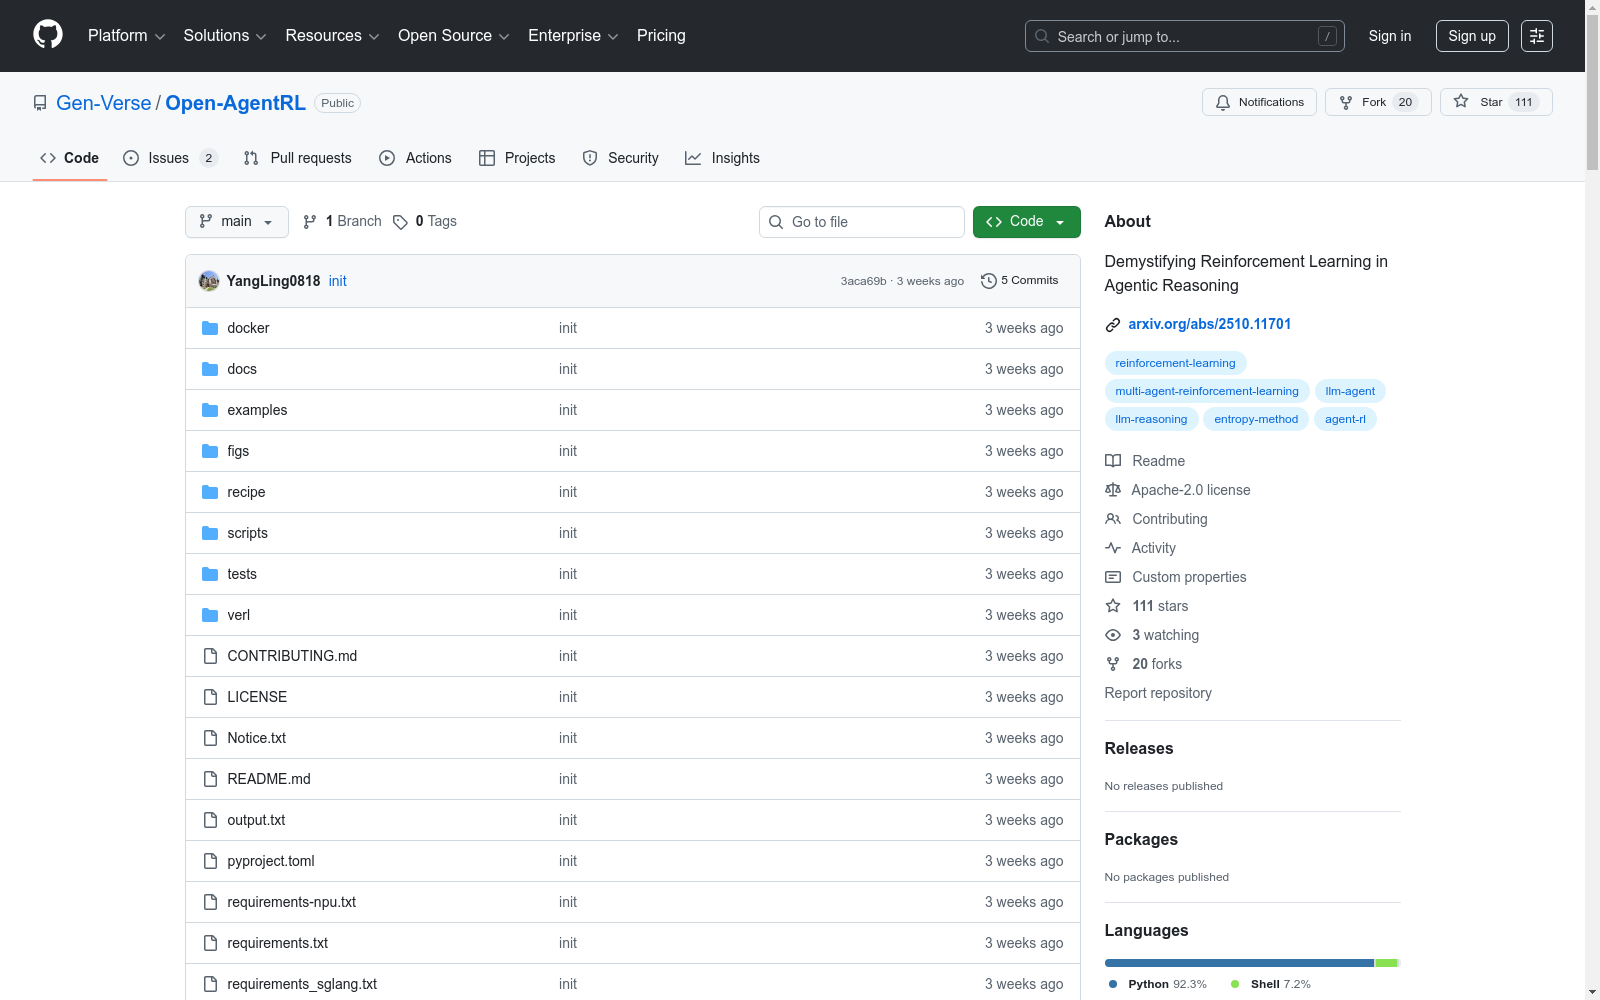Click the pyproject.toml file icon
The height and width of the screenshot is (1000, 1600).
click(x=210, y=861)
